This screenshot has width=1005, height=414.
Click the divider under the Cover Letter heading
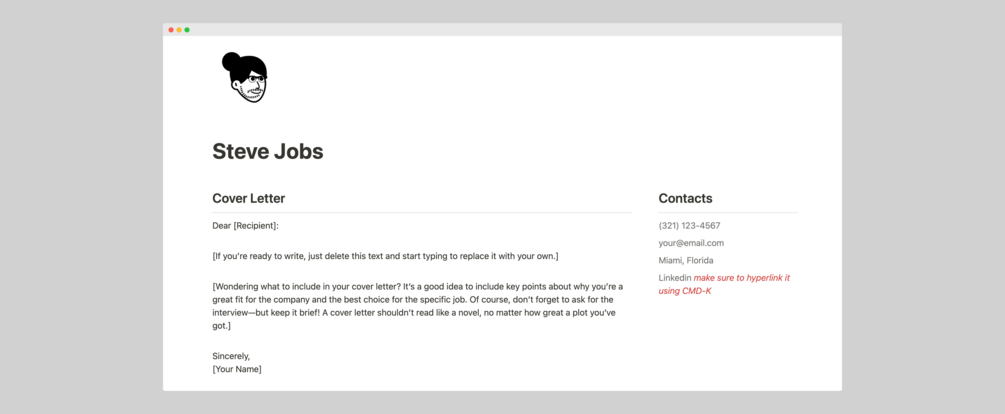coord(421,213)
